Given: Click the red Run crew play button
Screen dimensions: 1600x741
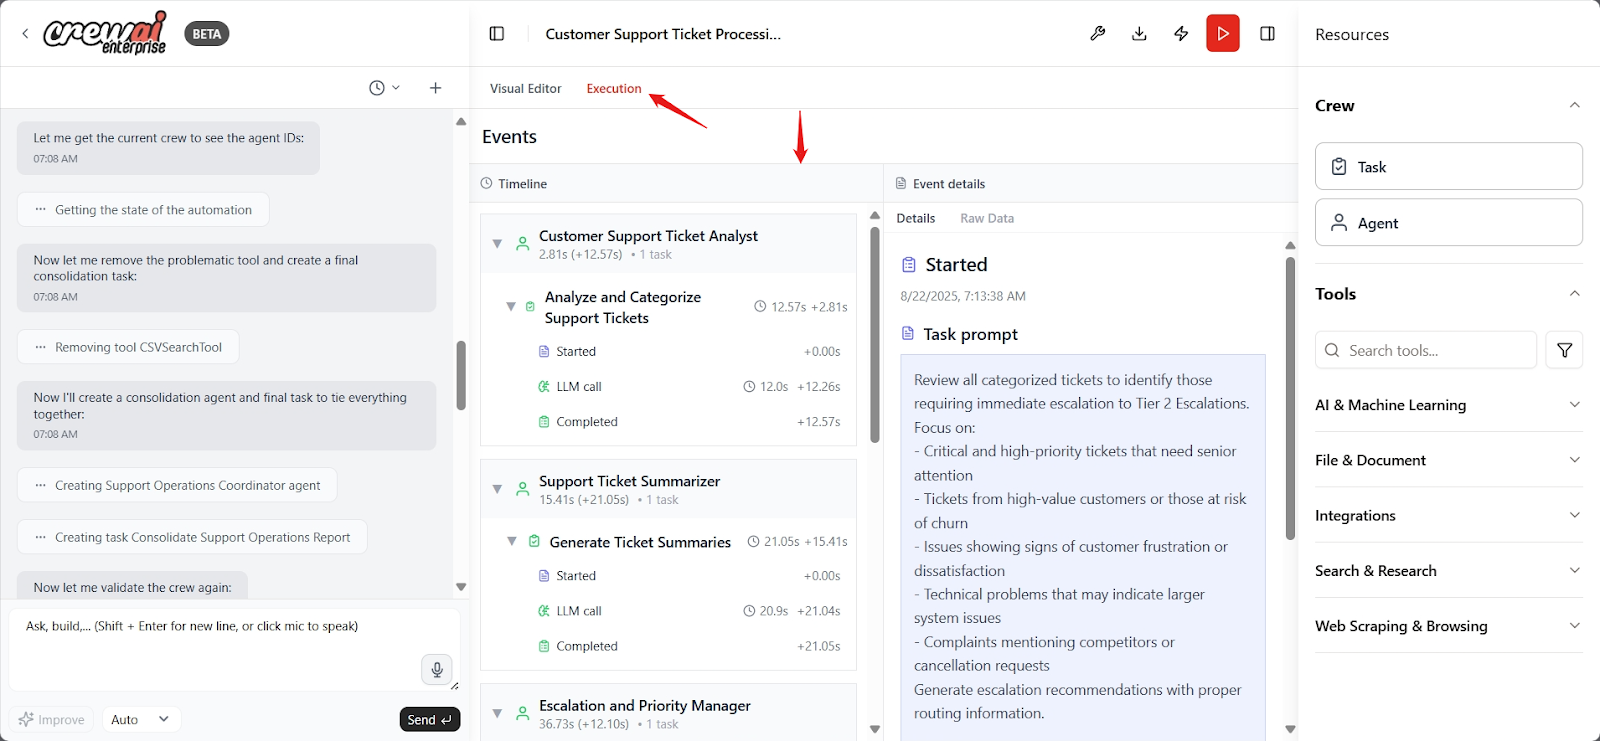Looking at the screenshot, I should point(1222,34).
